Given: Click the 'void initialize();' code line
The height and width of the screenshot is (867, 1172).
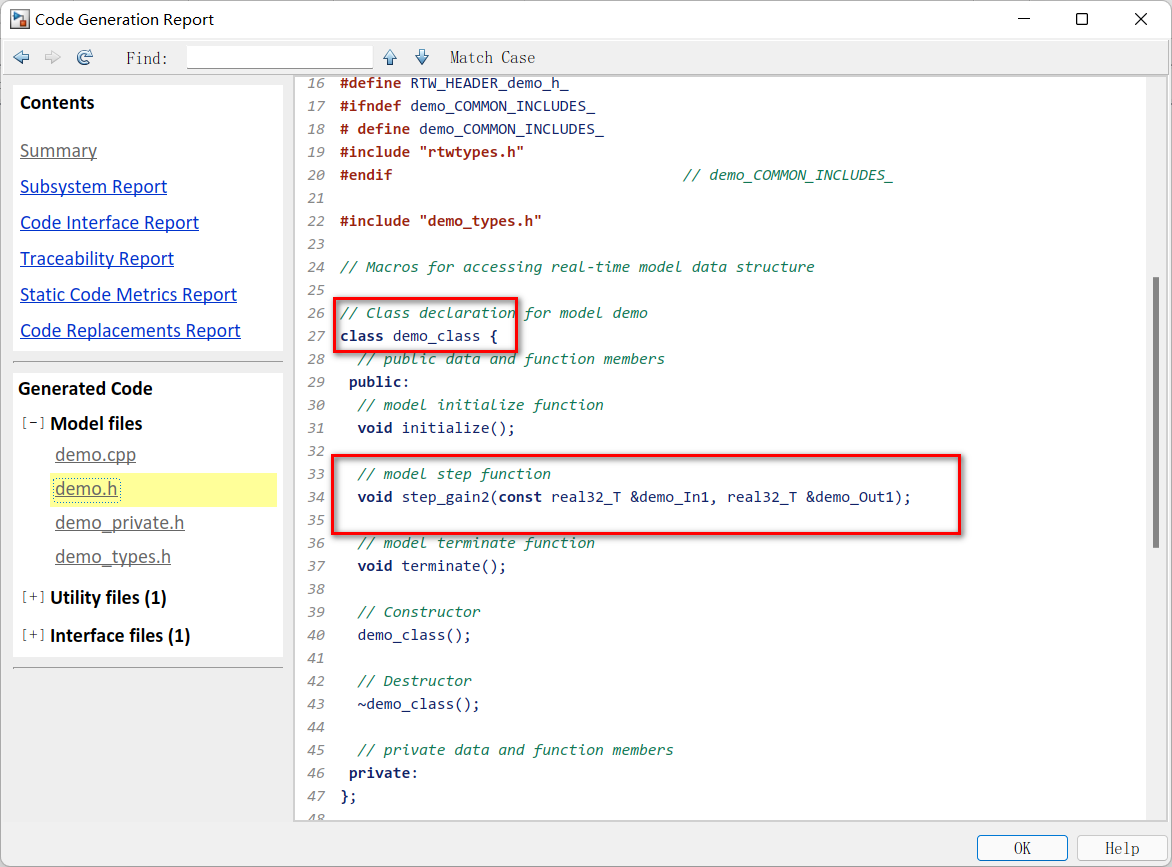Looking at the screenshot, I should (436, 428).
